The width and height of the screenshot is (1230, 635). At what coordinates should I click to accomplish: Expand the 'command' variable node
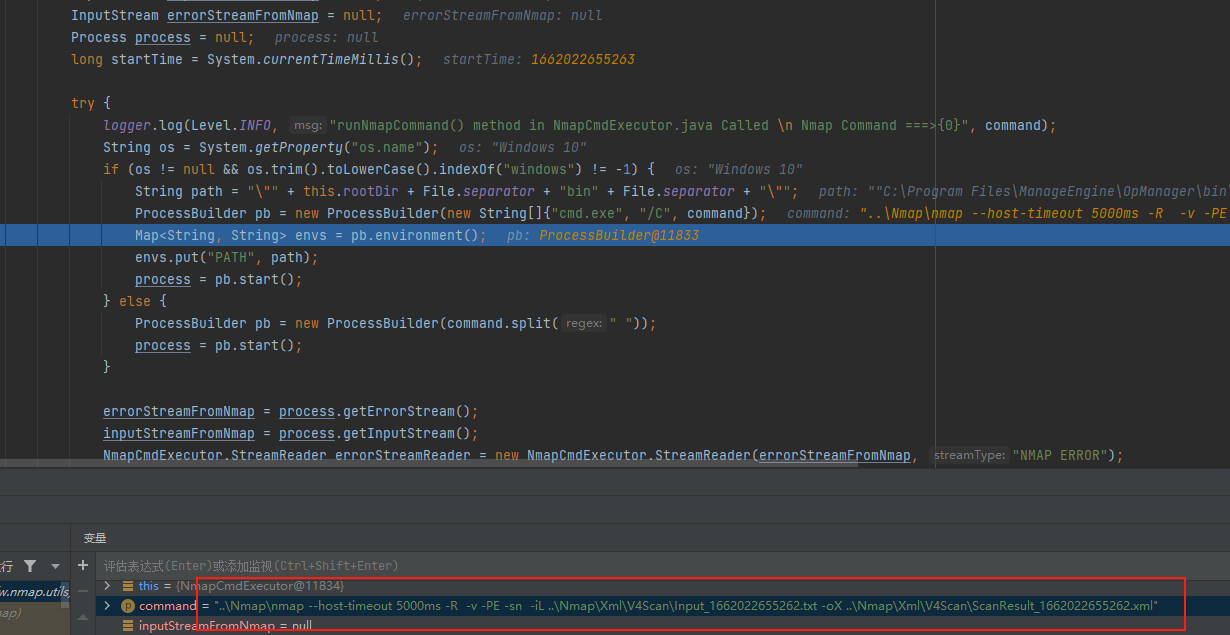[107, 606]
